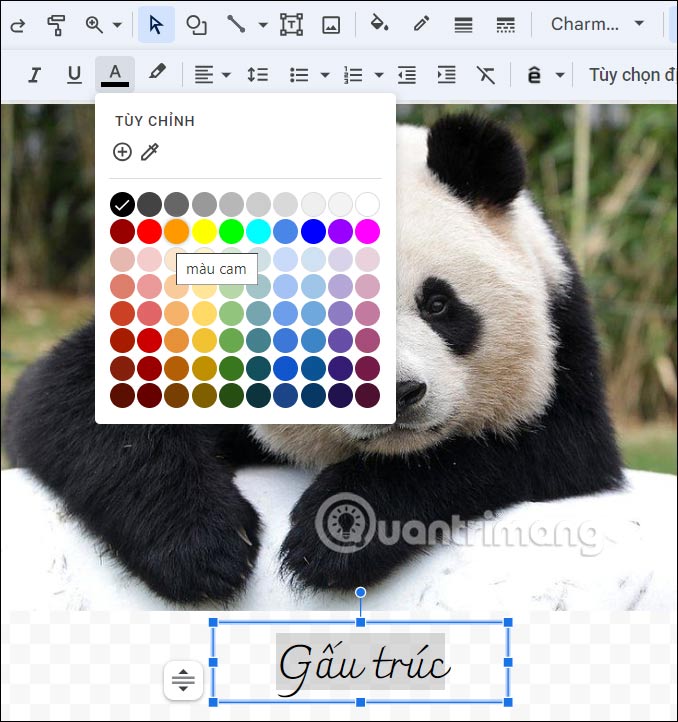Choose the pure blue swatch
This screenshot has height=722, width=678.
[313, 231]
